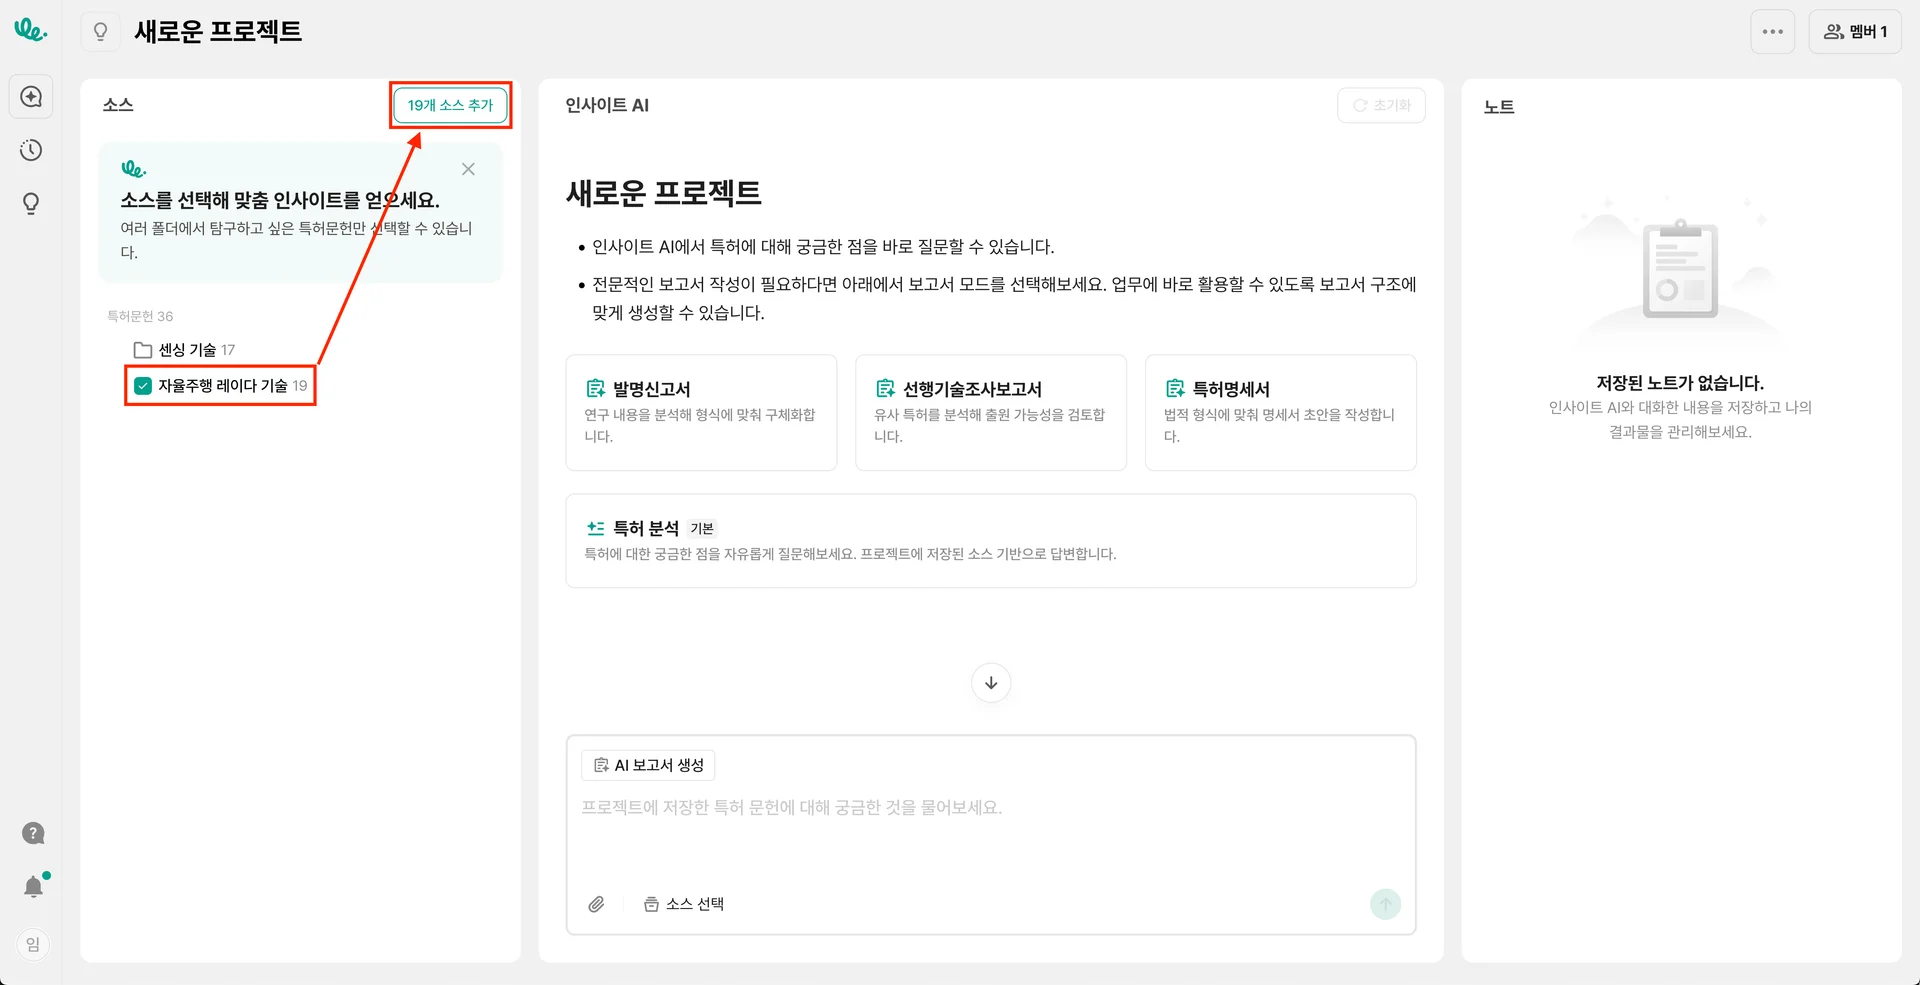Click the paperclip attach file icon
Viewport: 1920px width, 985px height.
point(596,904)
